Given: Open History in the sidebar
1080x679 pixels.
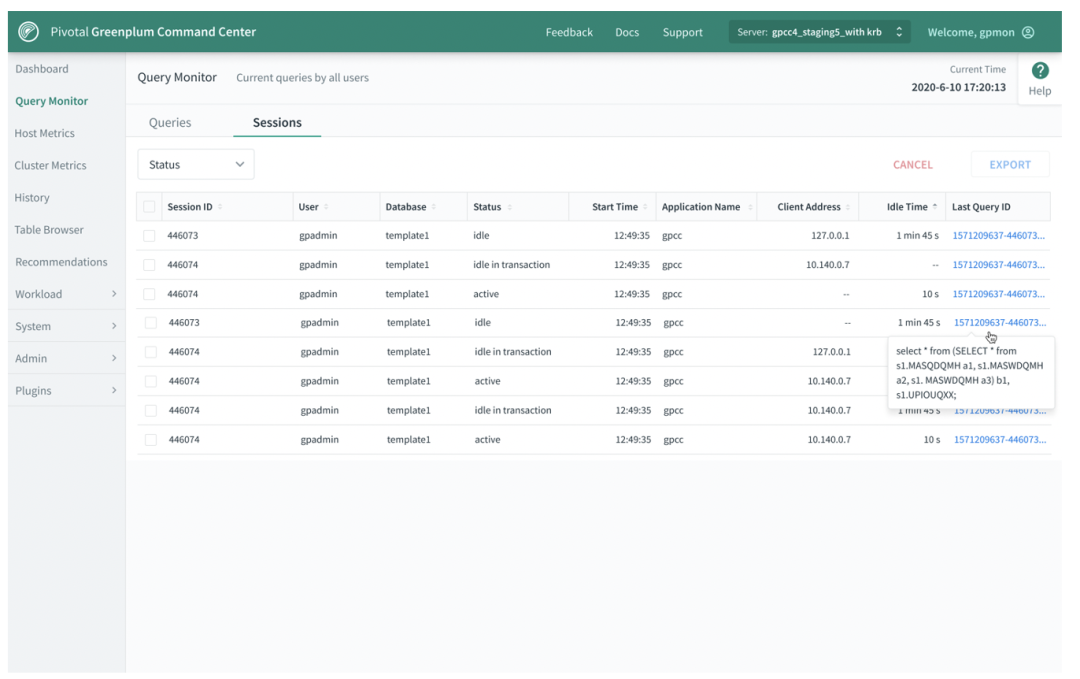Looking at the screenshot, I should coord(32,198).
